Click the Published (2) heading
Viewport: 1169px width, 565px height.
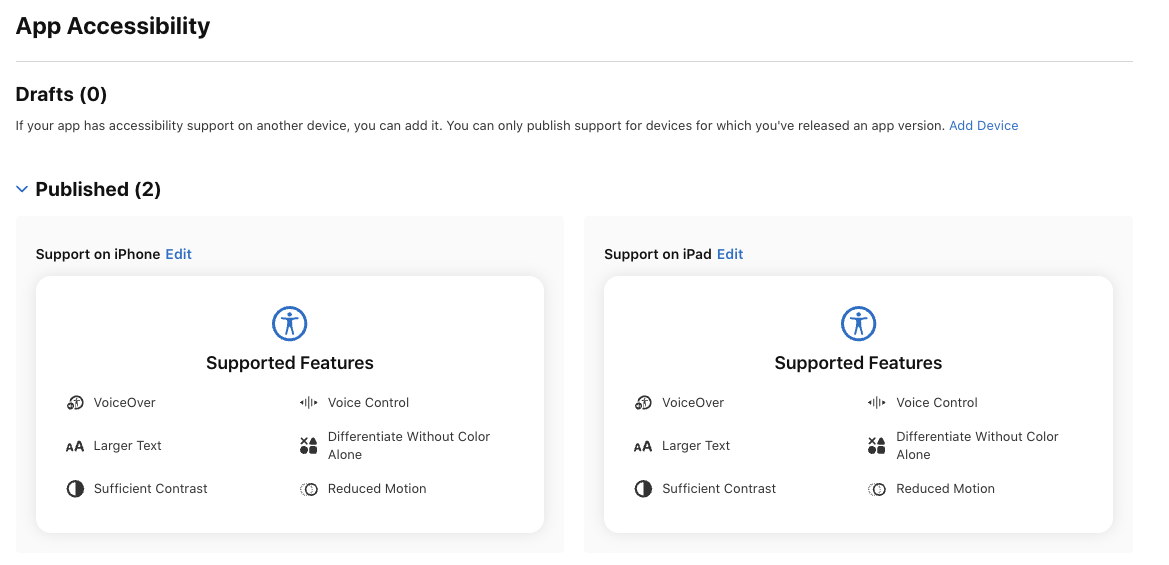pos(98,189)
